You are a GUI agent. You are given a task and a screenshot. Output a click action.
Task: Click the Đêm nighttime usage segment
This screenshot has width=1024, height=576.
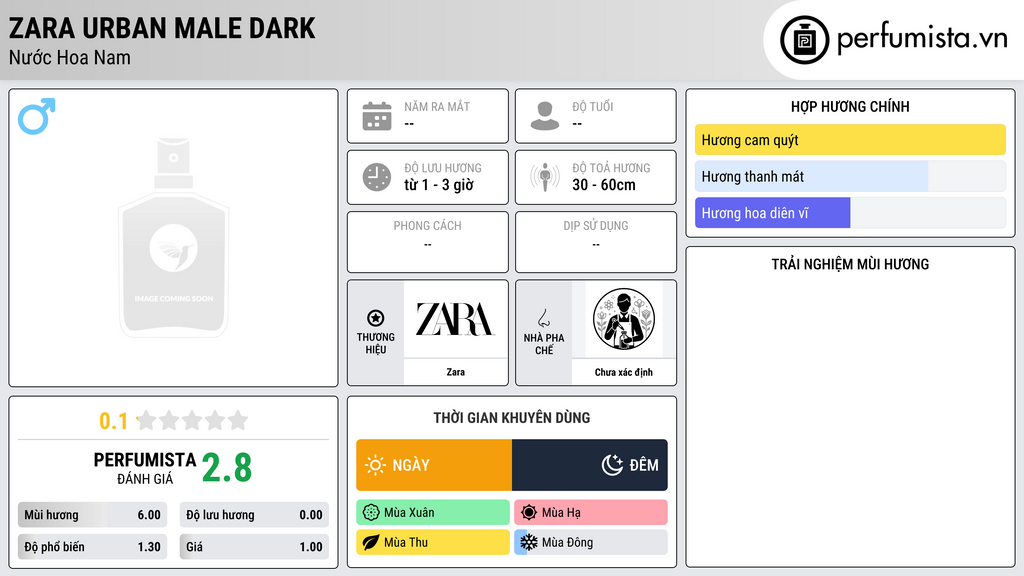pos(590,465)
